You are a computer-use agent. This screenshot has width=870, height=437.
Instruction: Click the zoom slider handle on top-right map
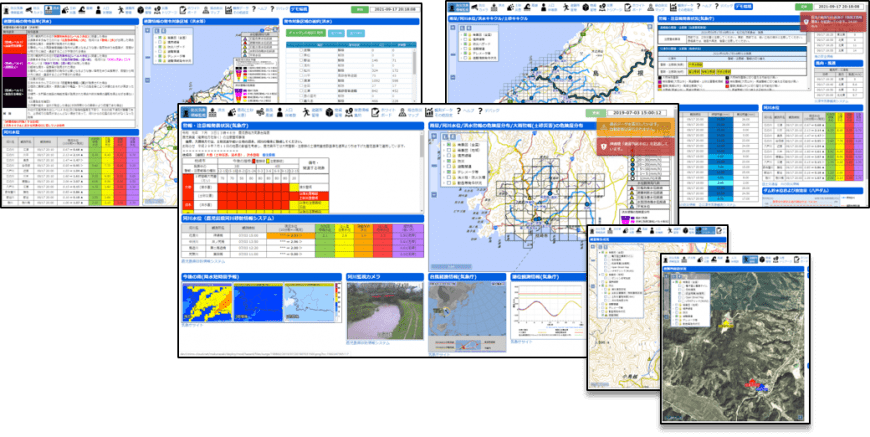click(x=453, y=54)
